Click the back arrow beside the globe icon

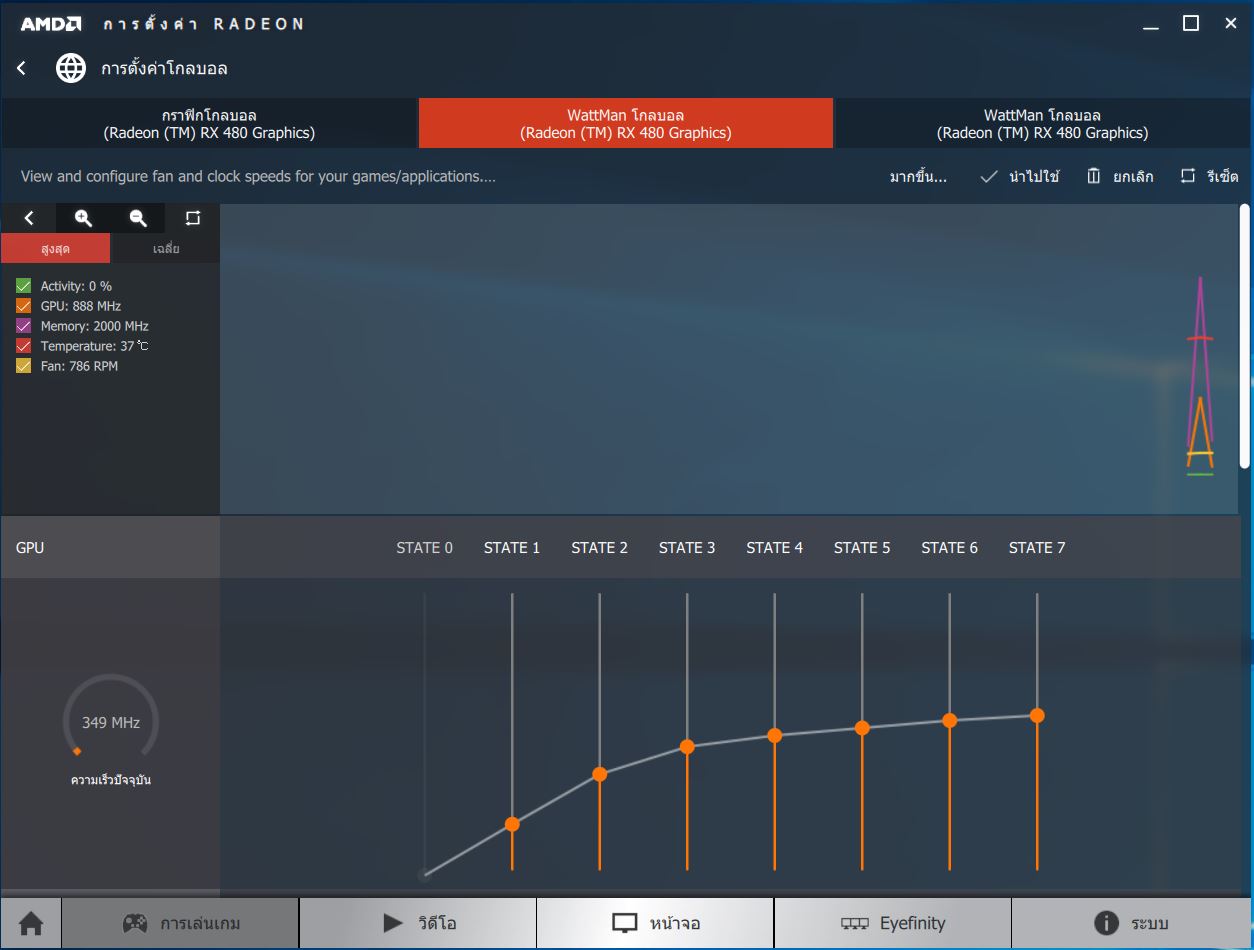tap(22, 68)
